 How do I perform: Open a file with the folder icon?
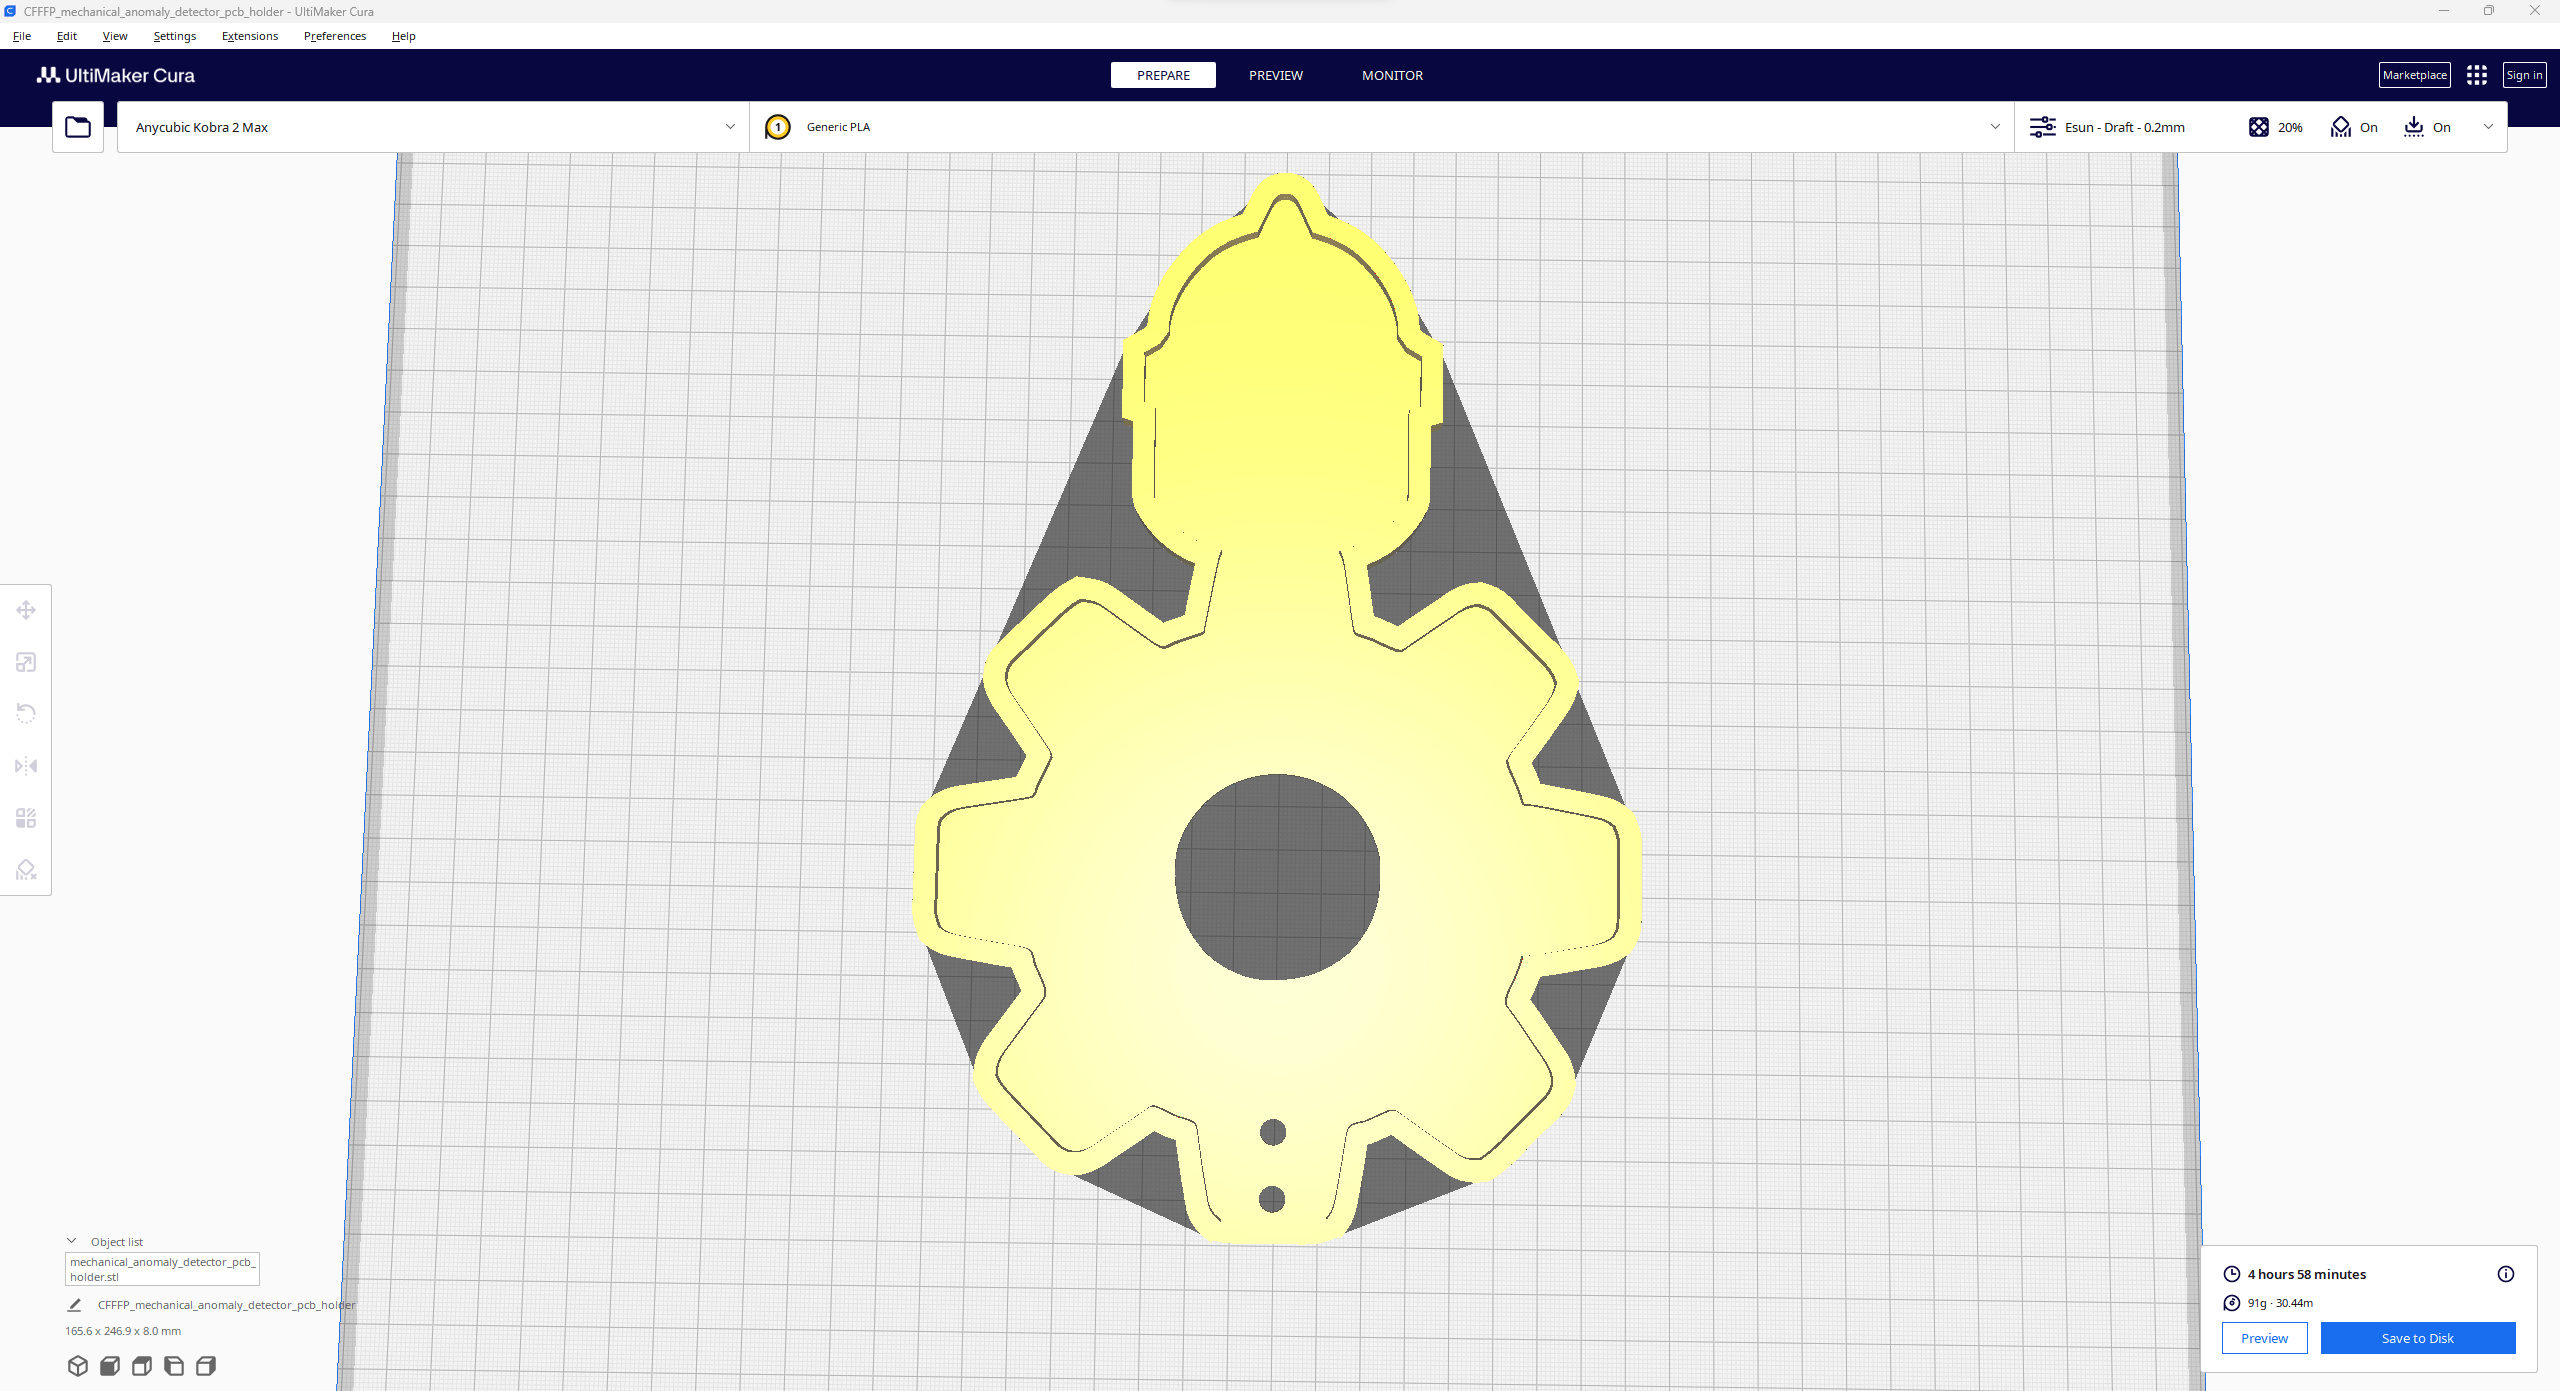[77, 126]
